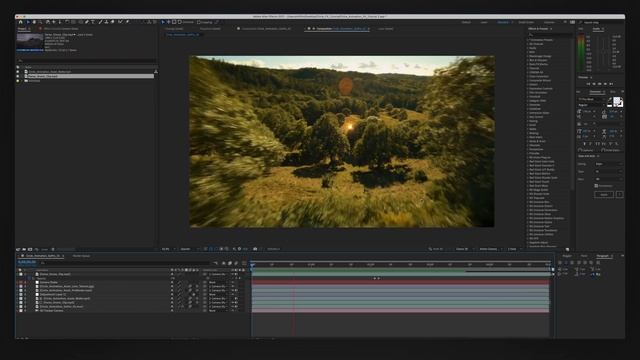This screenshot has width=640, height=360.
Task: Select the Roto Brush tool
Action: coord(120,22)
